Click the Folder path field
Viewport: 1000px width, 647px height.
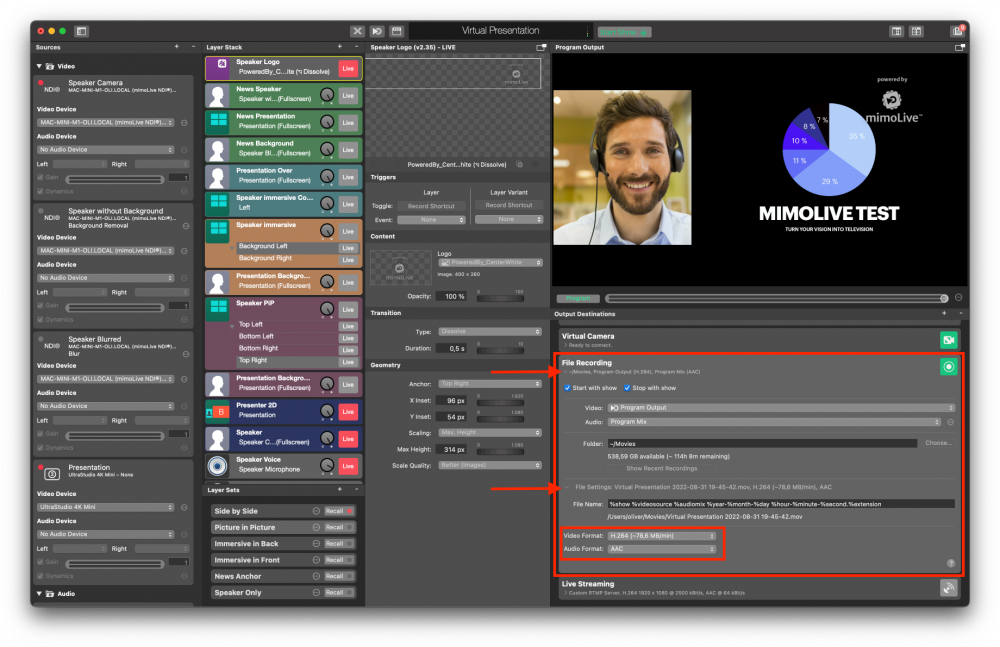click(762, 443)
